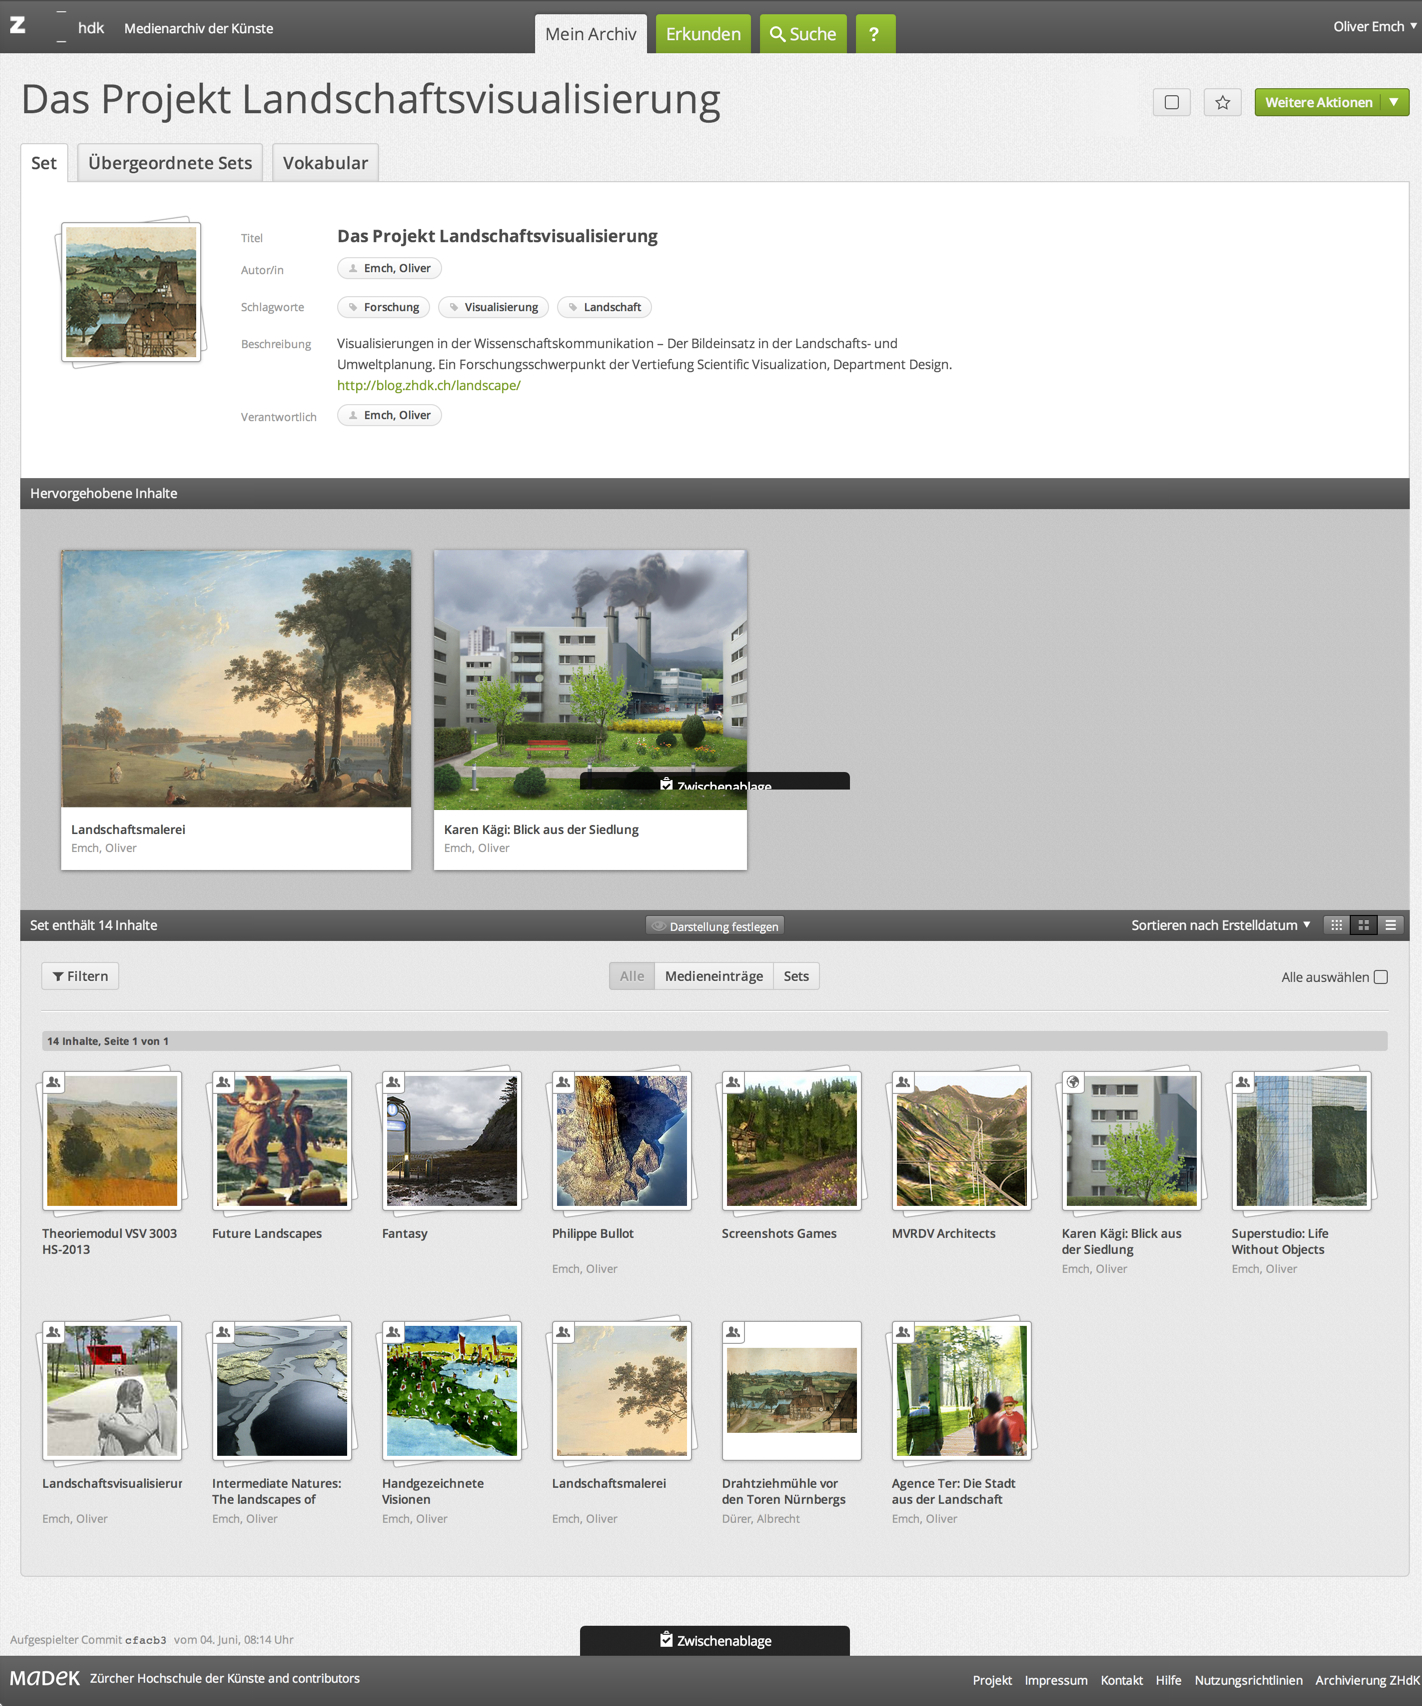The width and height of the screenshot is (1422, 1706).
Task: Click permission icon on Fantasy thumbnail
Action: (394, 1082)
